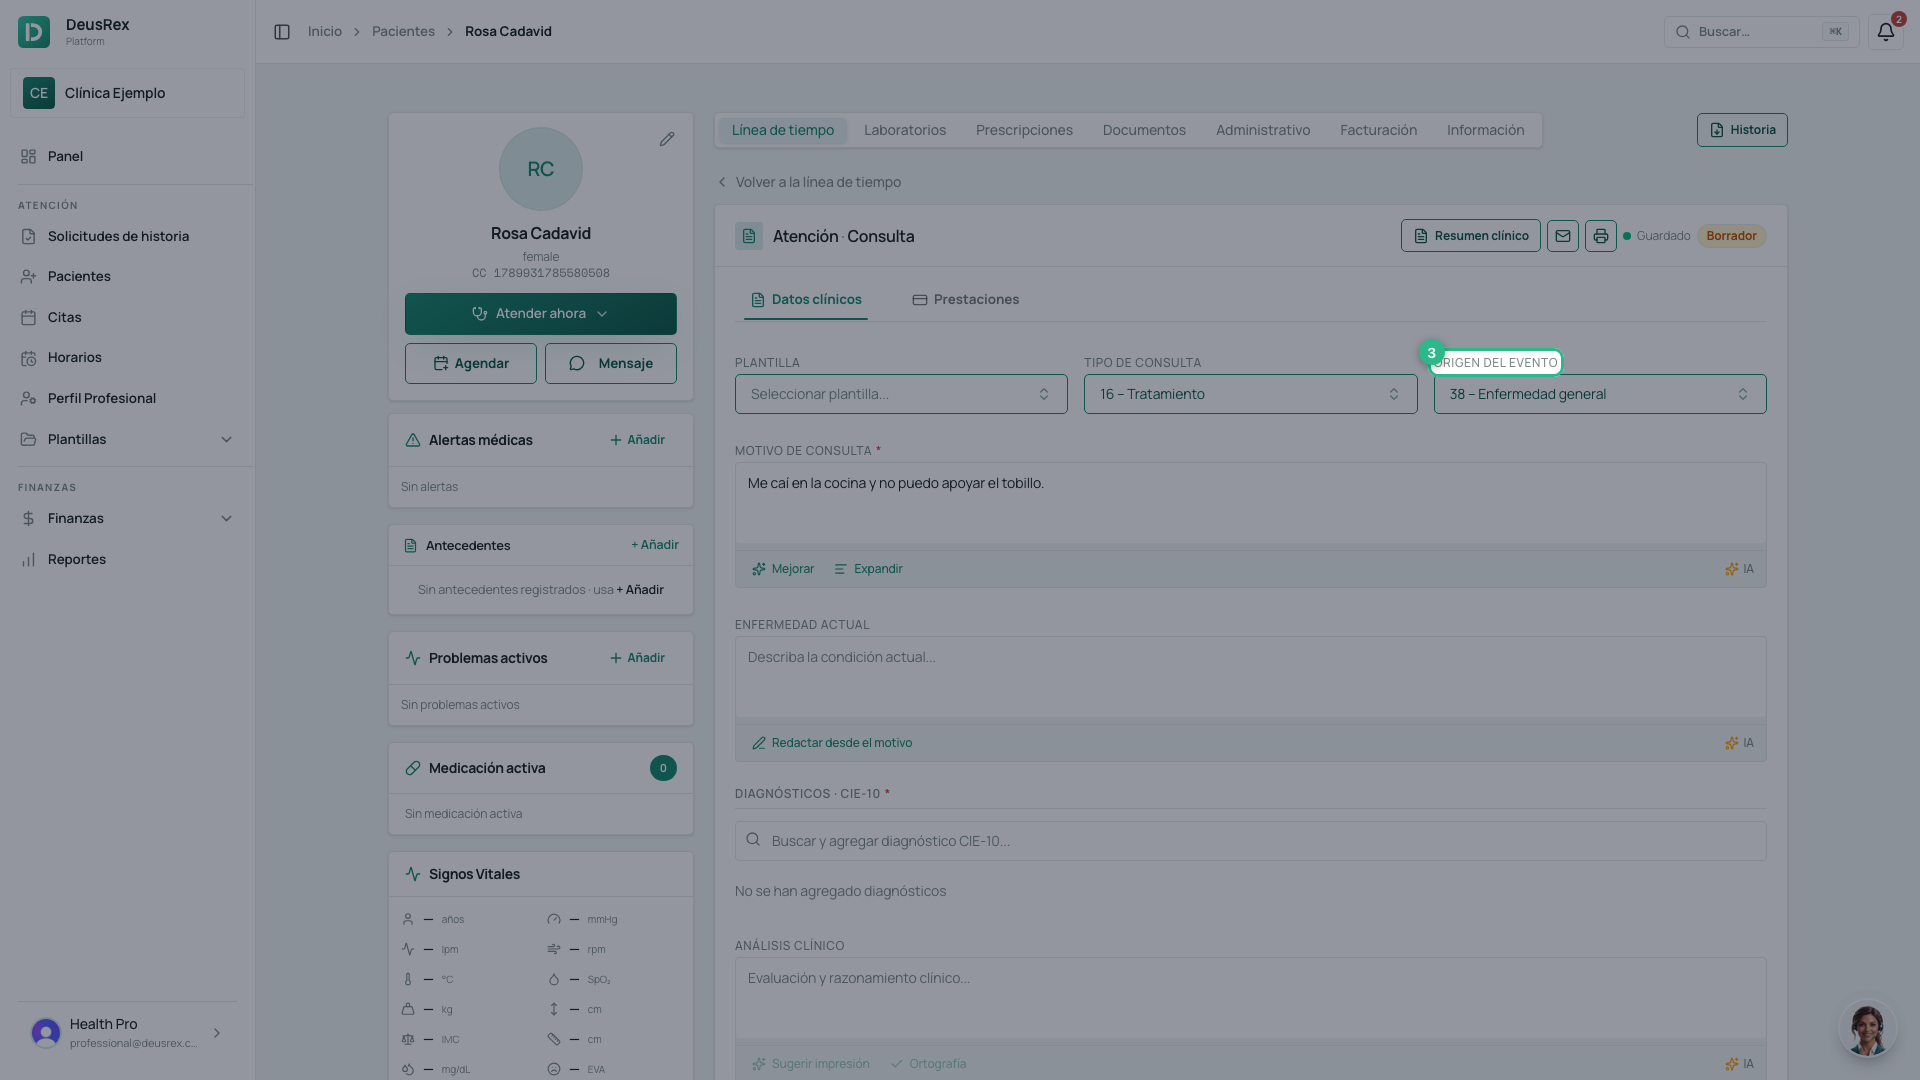The height and width of the screenshot is (1080, 1920).
Task: Switch to the Prestaciones sub-tab
Action: click(966, 300)
